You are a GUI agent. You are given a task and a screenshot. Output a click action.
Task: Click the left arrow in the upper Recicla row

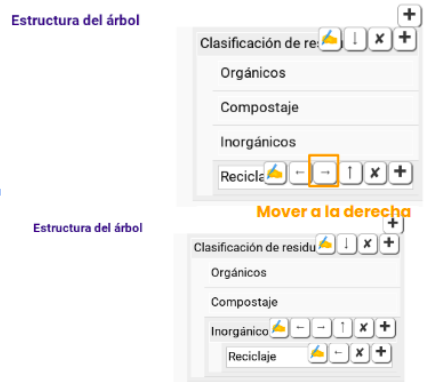coord(300,172)
